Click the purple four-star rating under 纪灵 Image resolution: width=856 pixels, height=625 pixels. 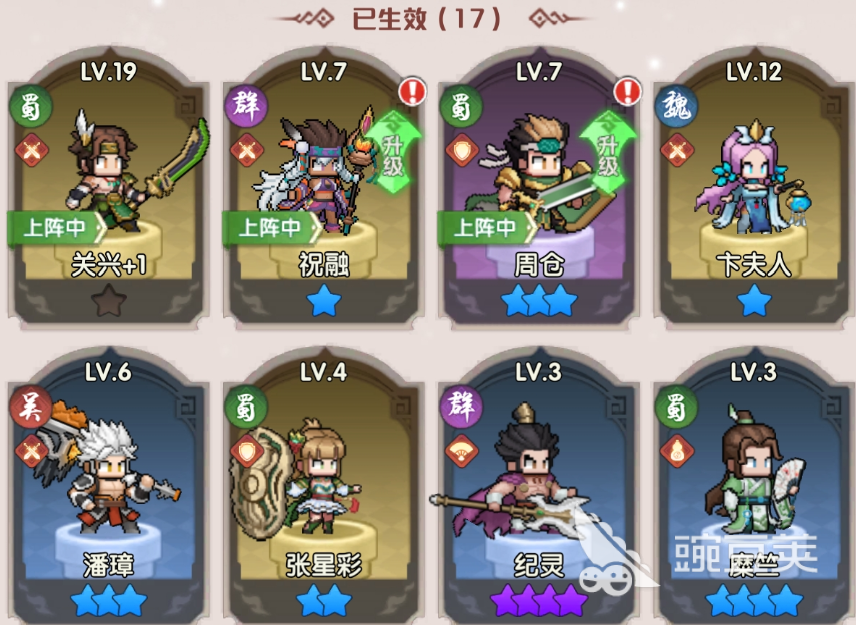coord(538,601)
